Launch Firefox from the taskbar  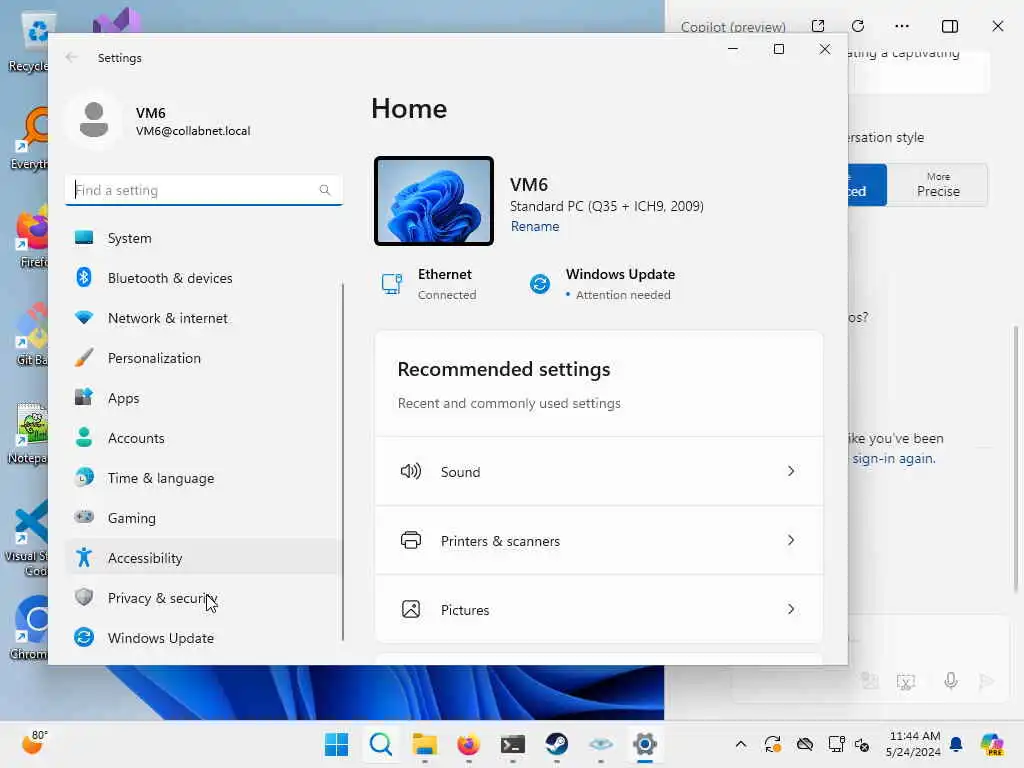coord(468,744)
